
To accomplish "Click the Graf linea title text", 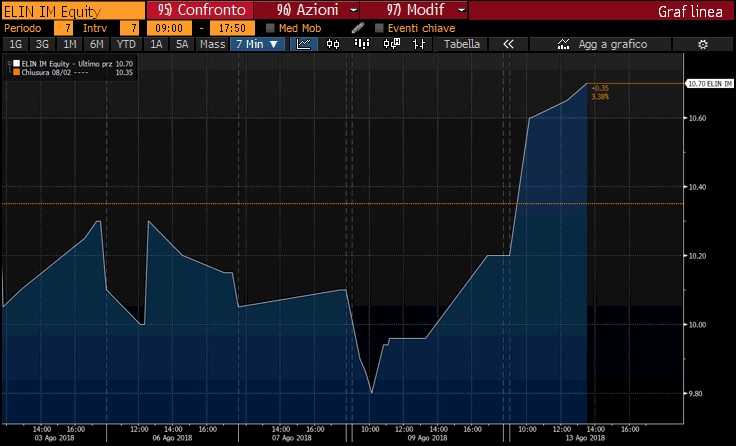I will [x=690, y=11].
